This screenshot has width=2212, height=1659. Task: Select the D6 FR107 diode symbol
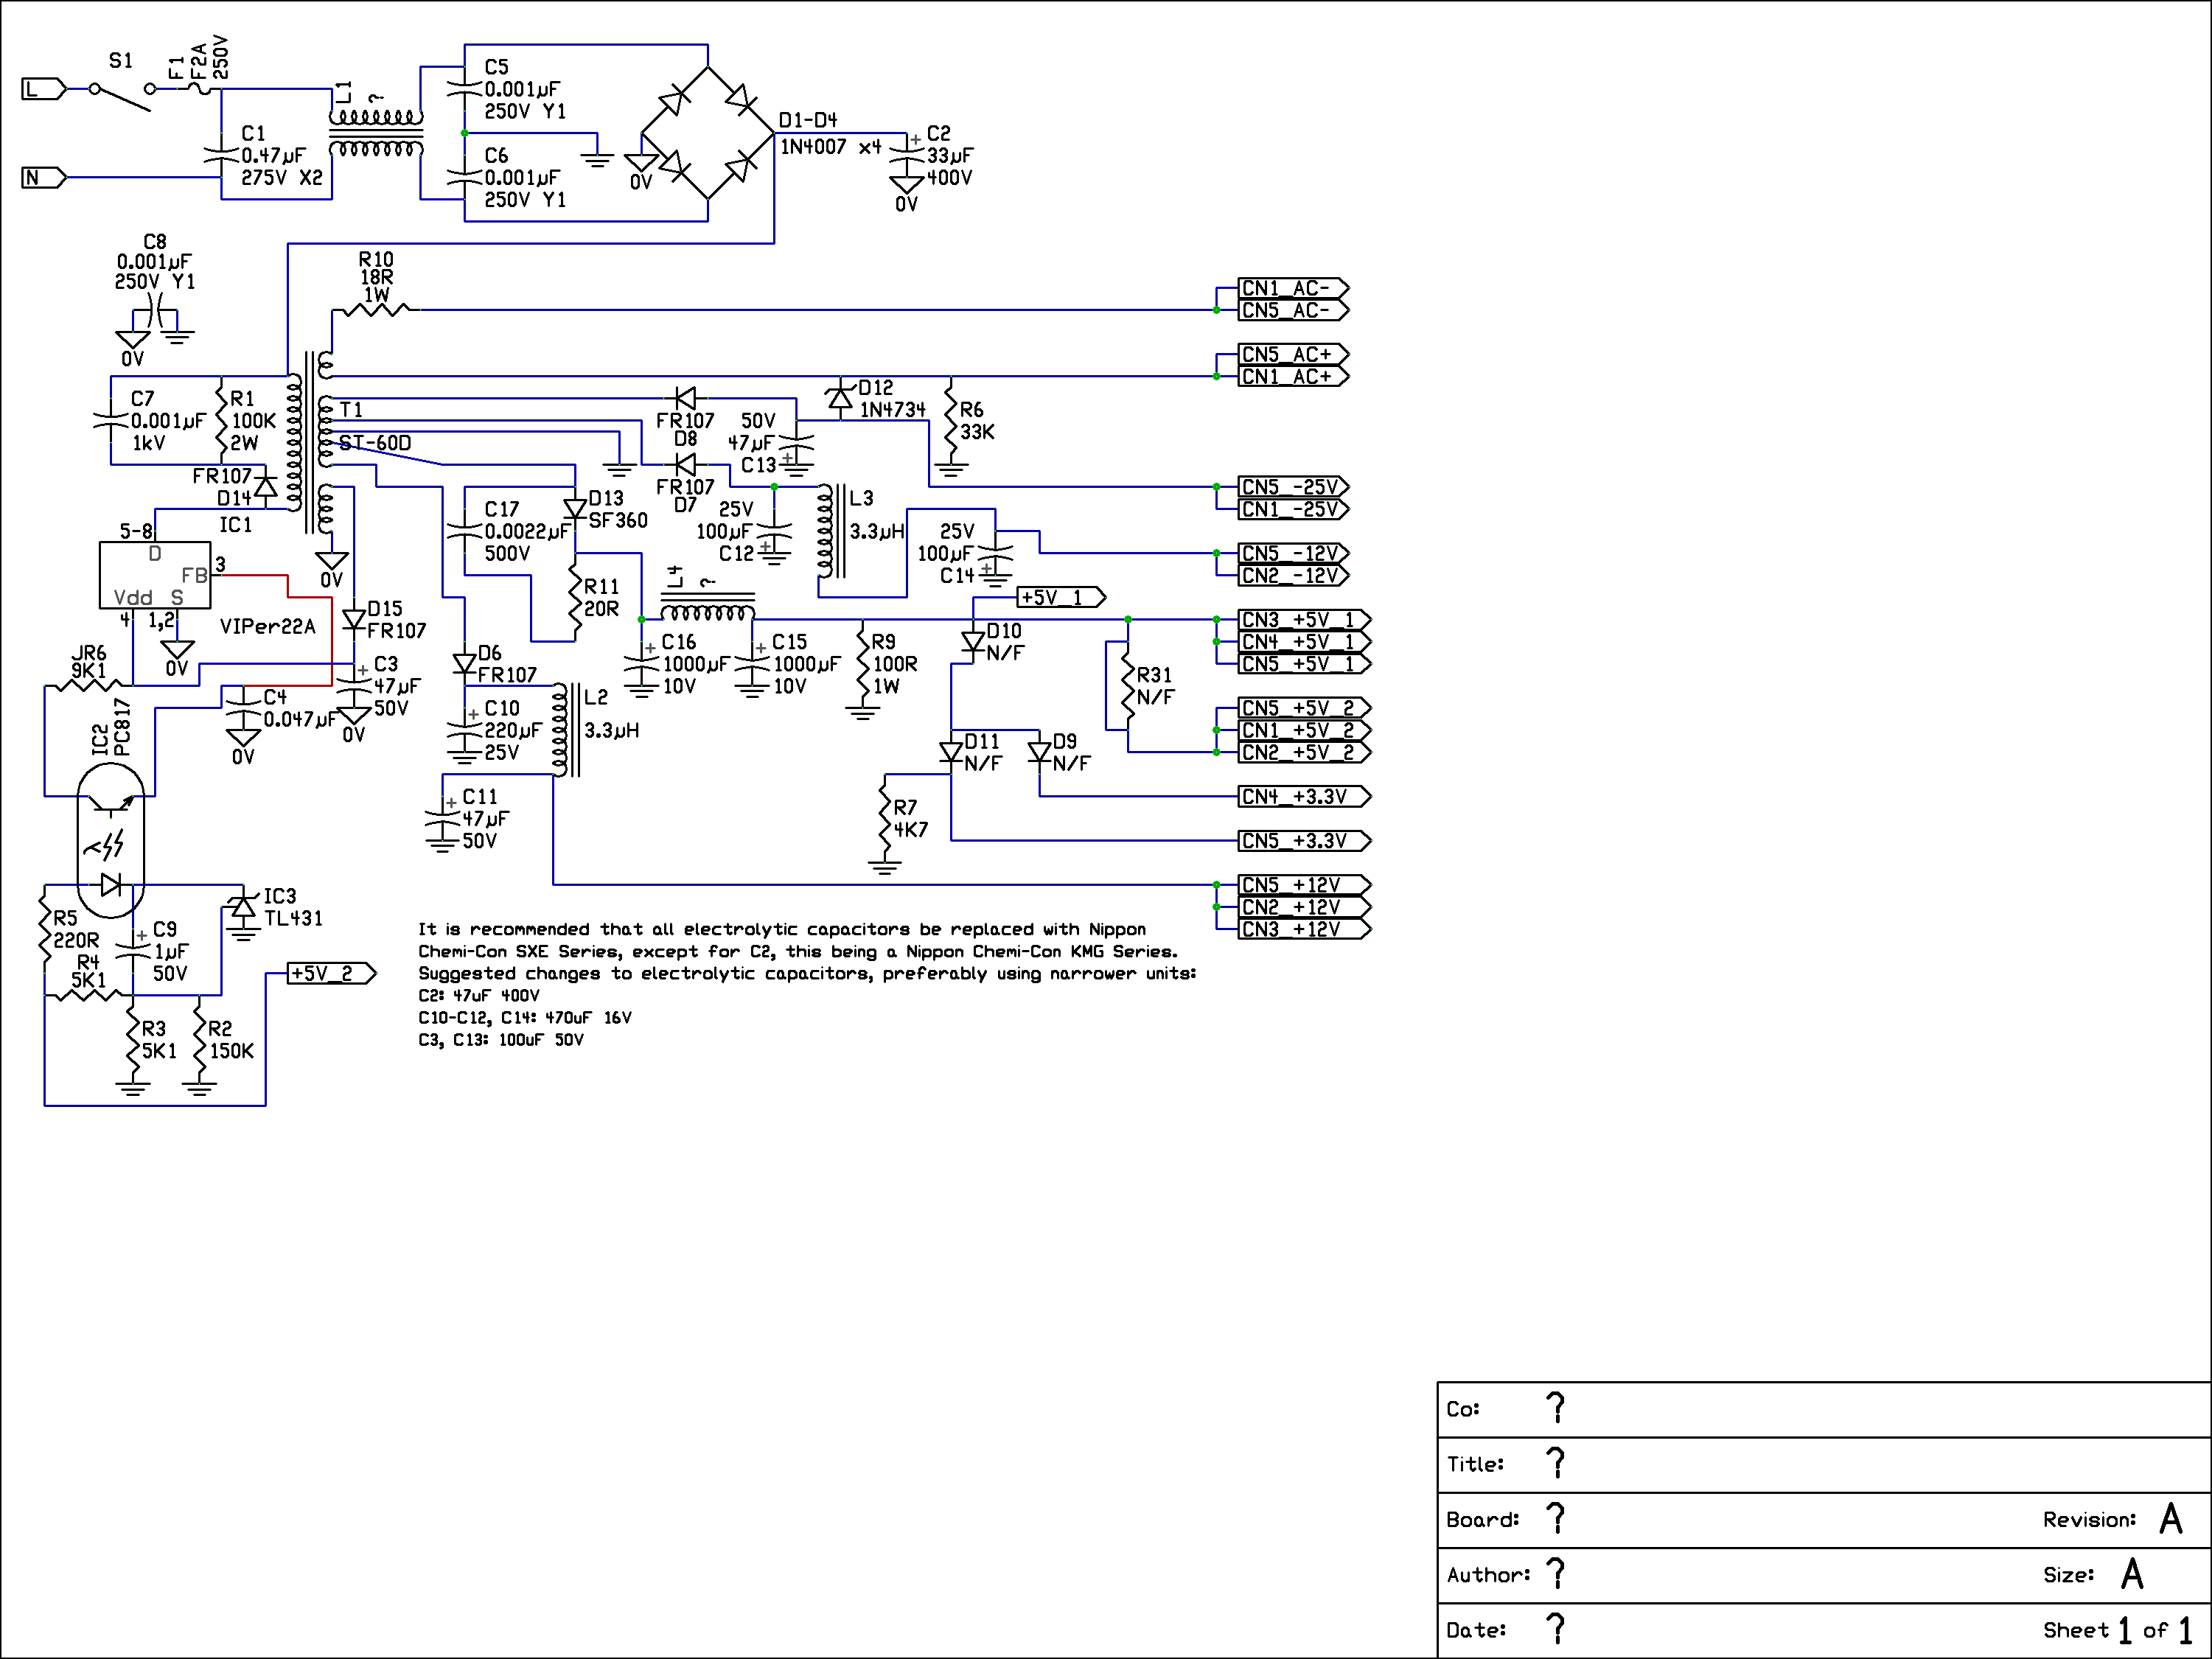[x=465, y=664]
